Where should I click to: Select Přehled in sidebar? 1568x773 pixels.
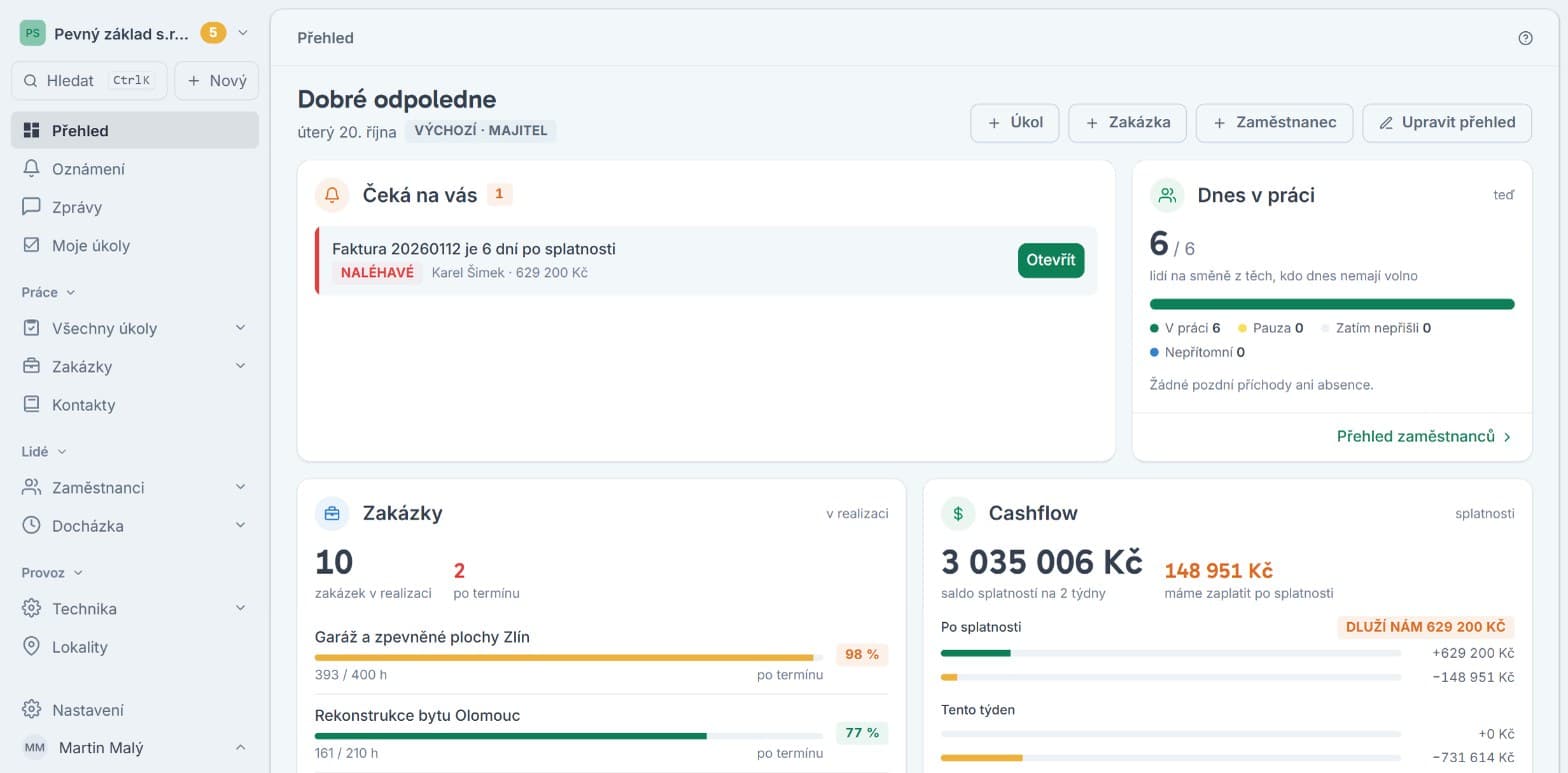point(135,130)
